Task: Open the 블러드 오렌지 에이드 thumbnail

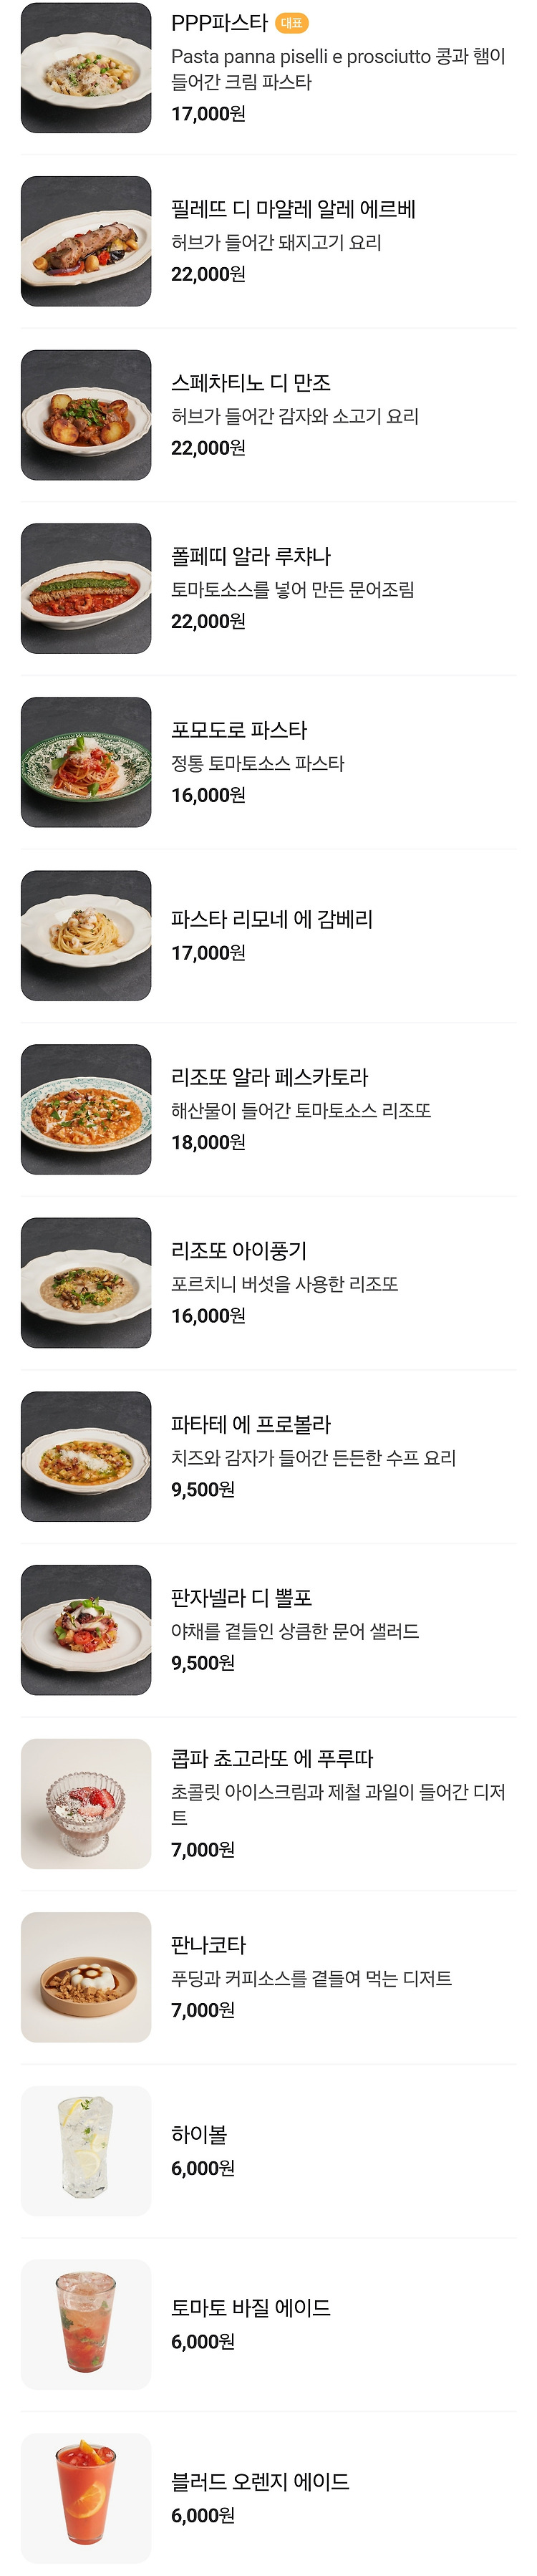Action: coord(86,2498)
